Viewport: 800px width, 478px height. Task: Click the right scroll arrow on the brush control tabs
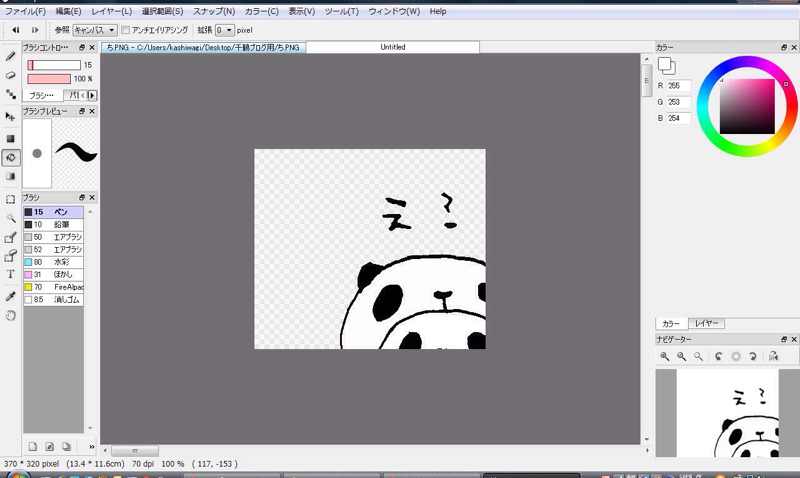pos(92,95)
